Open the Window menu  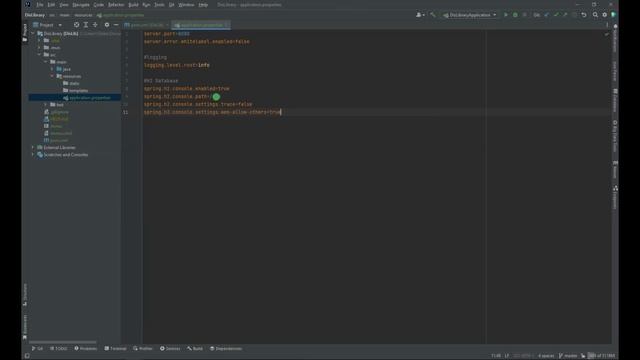point(186,5)
